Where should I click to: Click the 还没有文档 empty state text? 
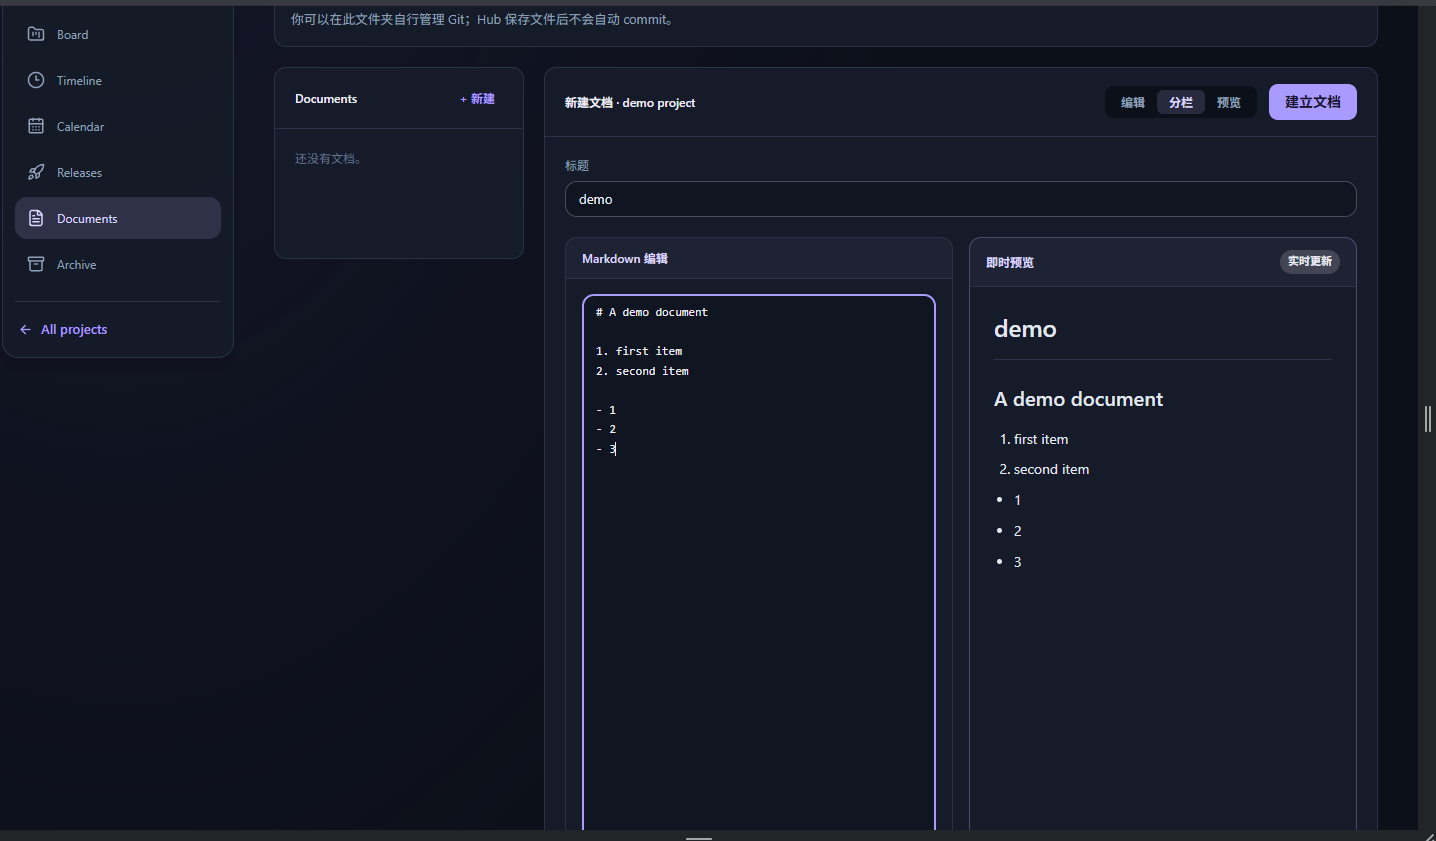(x=328, y=159)
